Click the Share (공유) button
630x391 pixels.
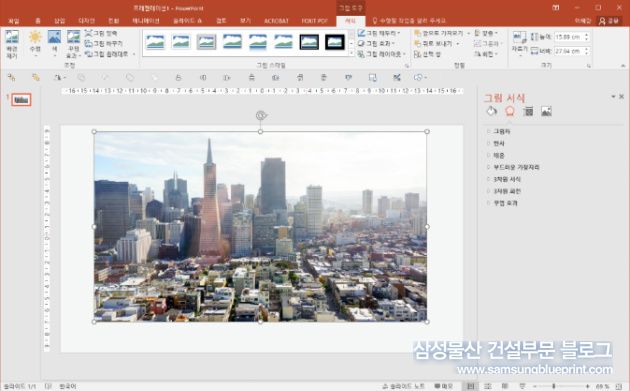coord(609,21)
